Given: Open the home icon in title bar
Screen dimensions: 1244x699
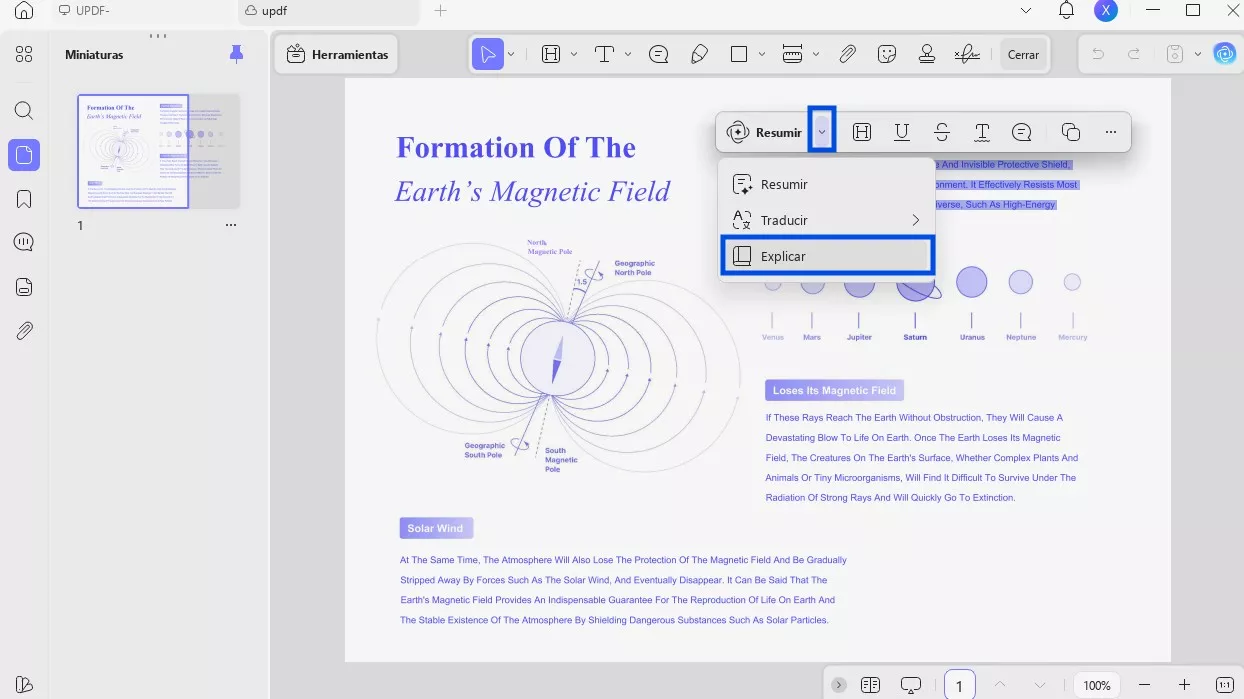Looking at the screenshot, I should pos(24,11).
